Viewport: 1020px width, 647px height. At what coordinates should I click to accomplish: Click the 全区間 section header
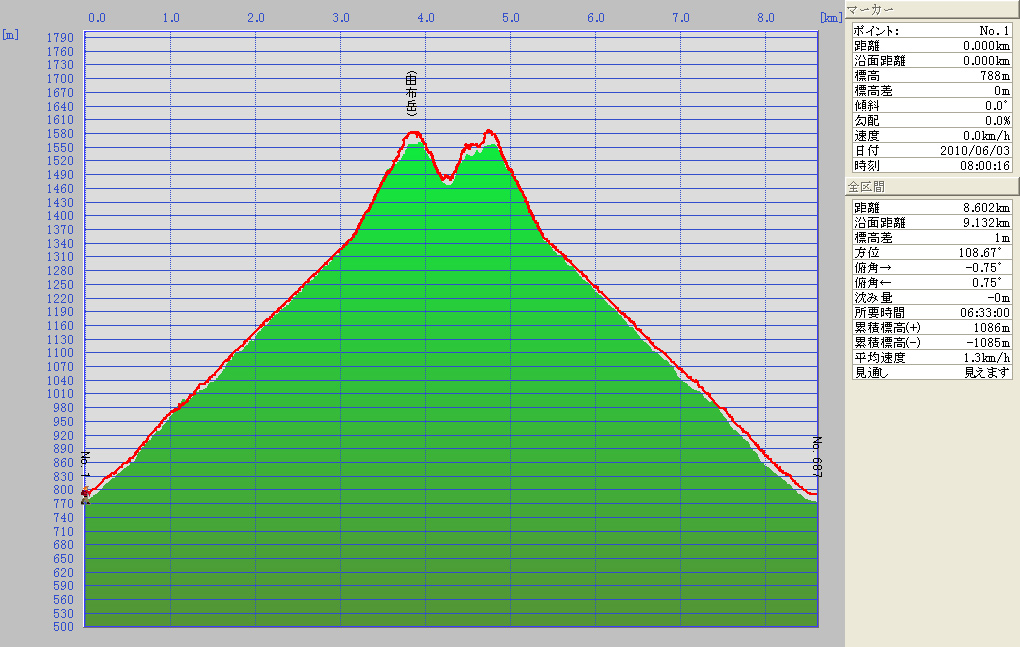[931, 186]
